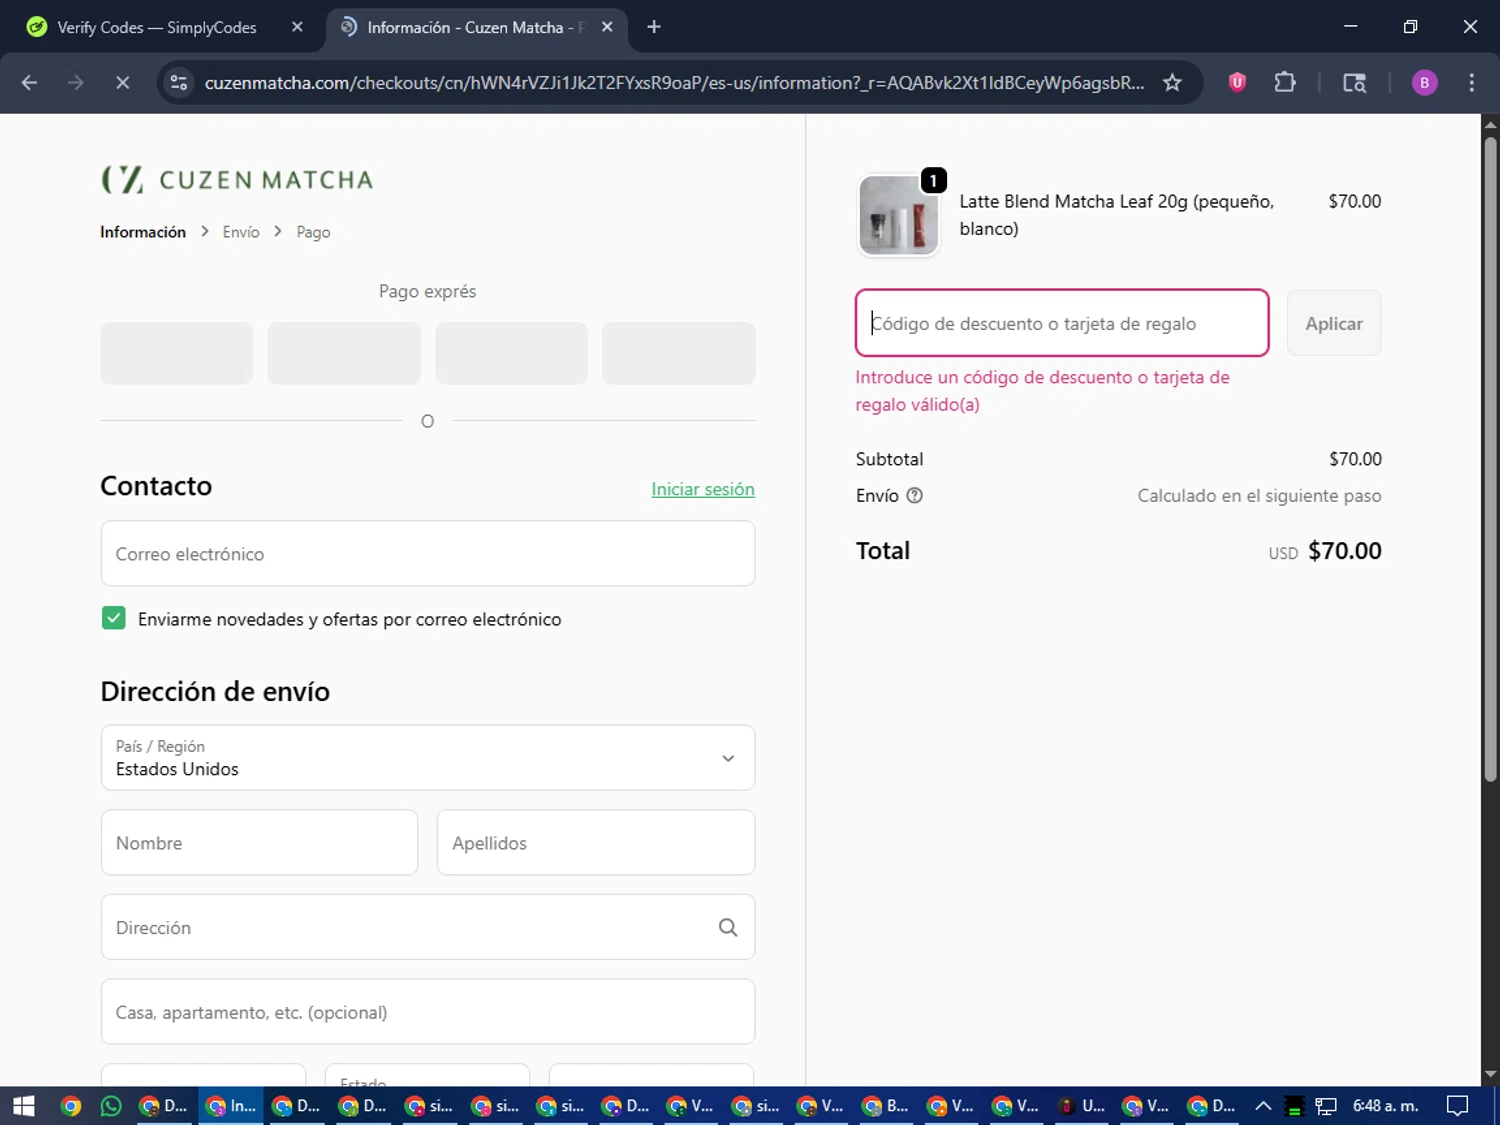Click the 6:48 a. m. taskbar clock
1500x1125 pixels.
(1385, 1105)
